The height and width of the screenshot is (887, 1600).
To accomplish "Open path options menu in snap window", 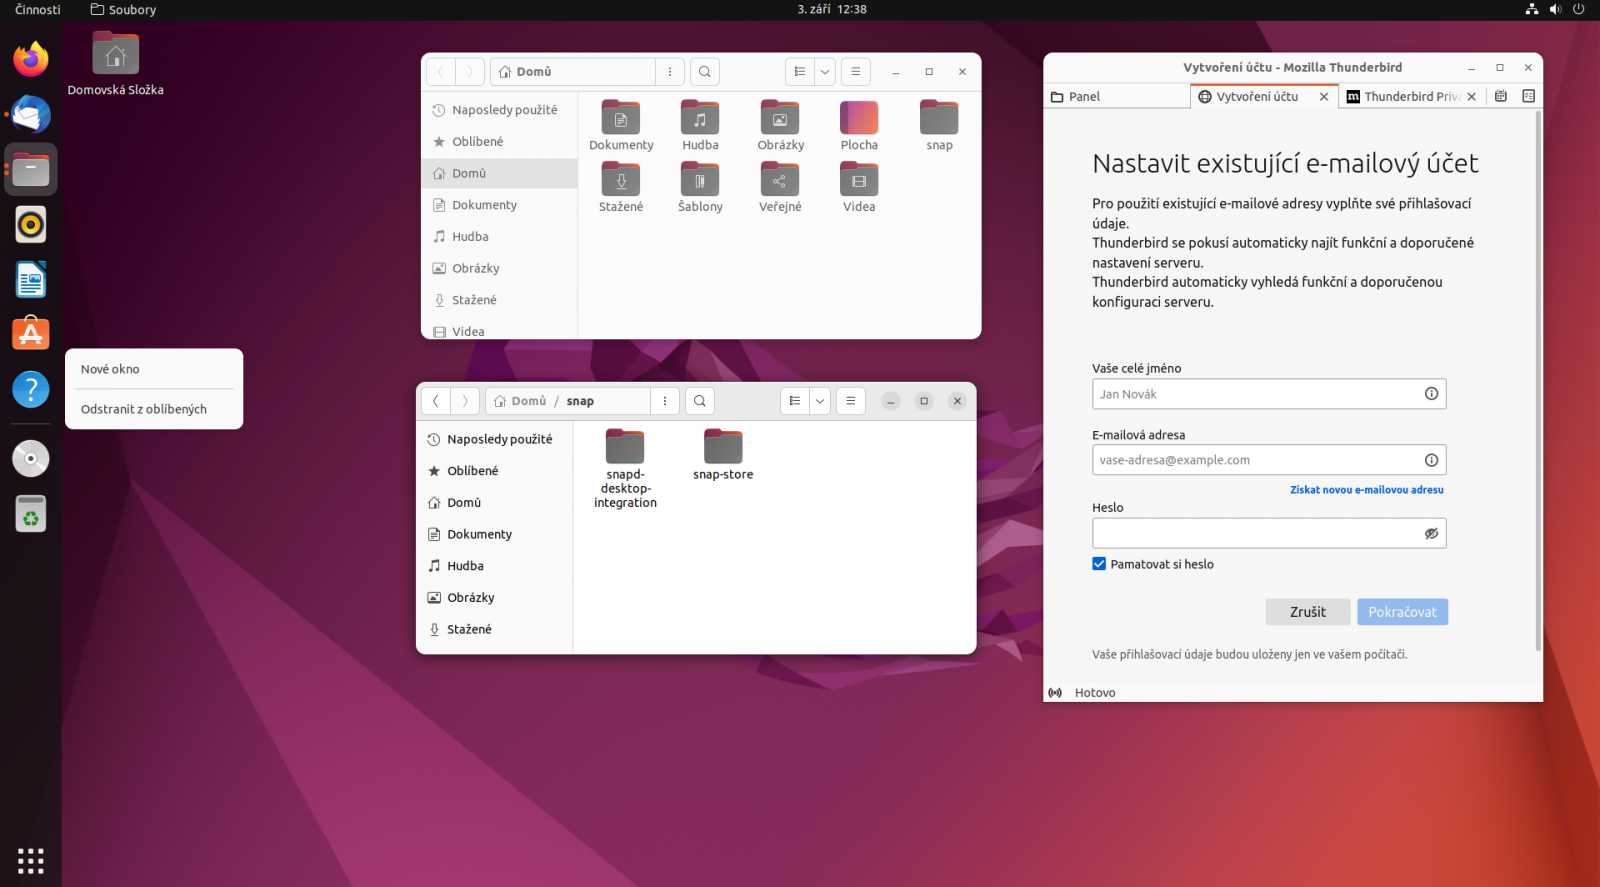I will point(665,401).
